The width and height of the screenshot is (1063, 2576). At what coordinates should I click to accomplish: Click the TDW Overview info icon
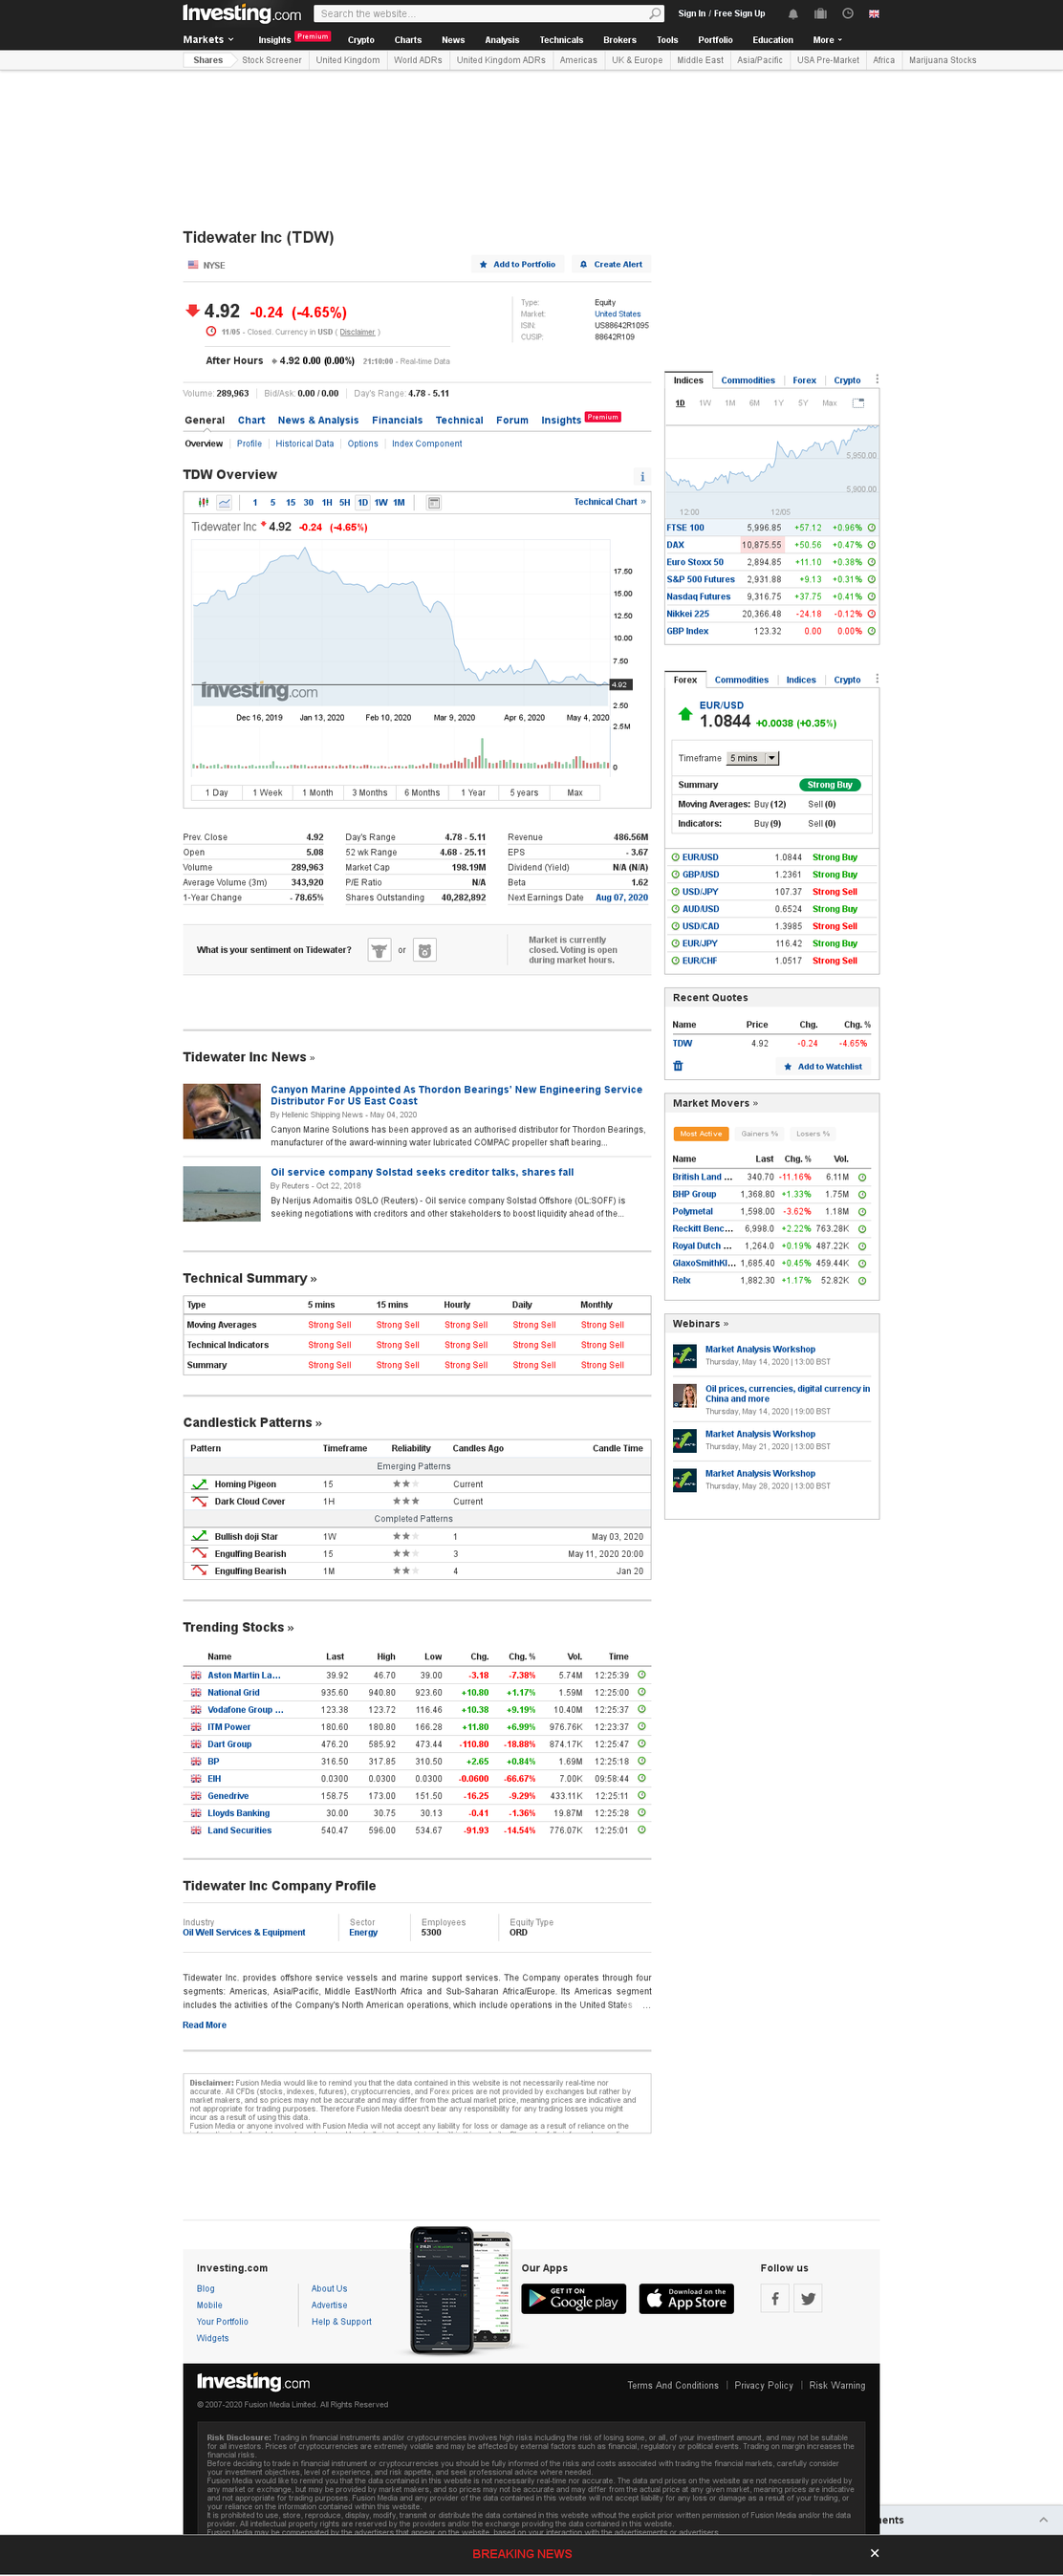tap(642, 477)
